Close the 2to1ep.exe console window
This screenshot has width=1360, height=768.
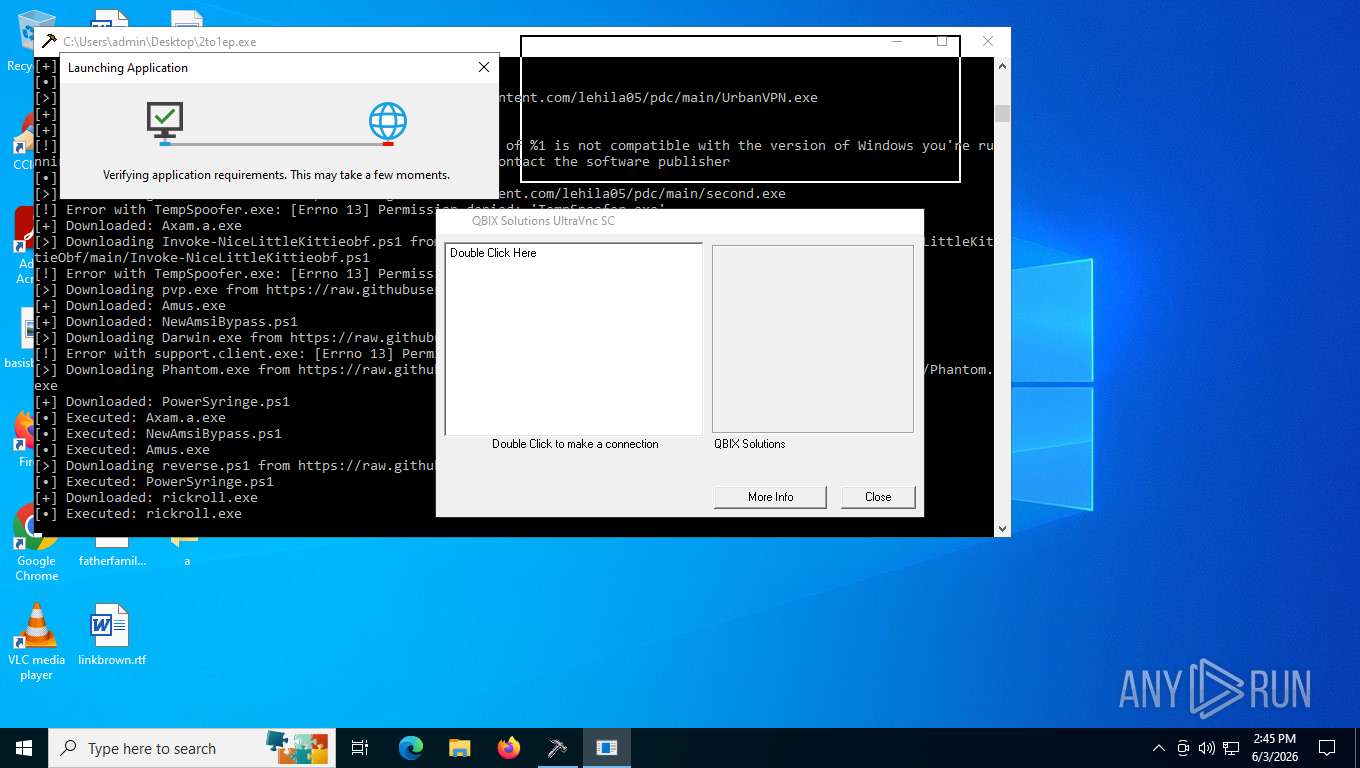click(987, 41)
